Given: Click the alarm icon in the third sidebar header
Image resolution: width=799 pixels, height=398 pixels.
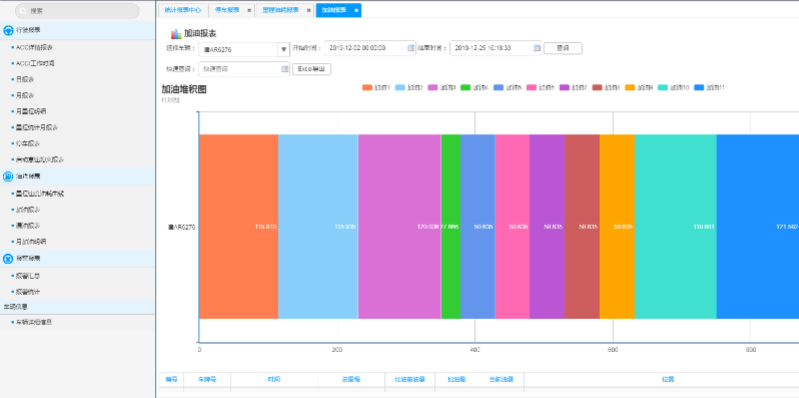Looking at the screenshot, I should point(8,259).
